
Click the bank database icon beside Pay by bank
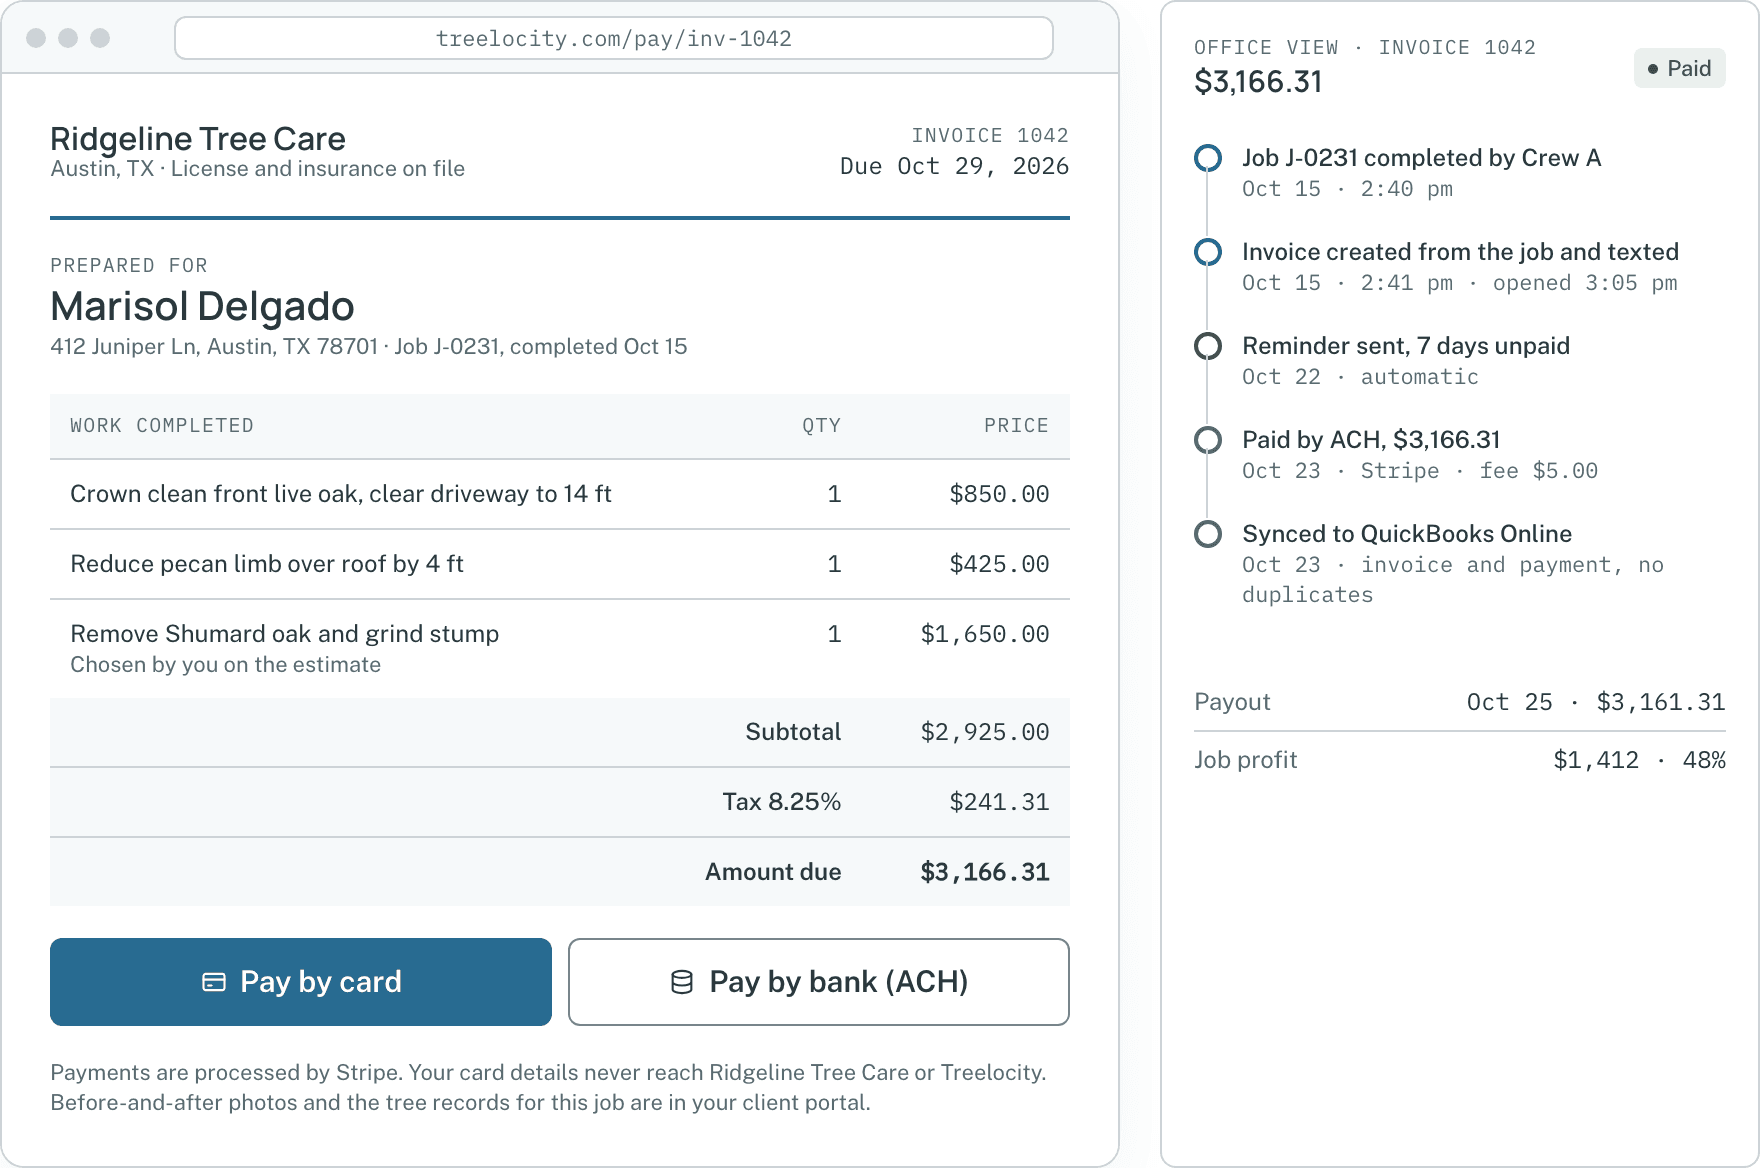682,982
